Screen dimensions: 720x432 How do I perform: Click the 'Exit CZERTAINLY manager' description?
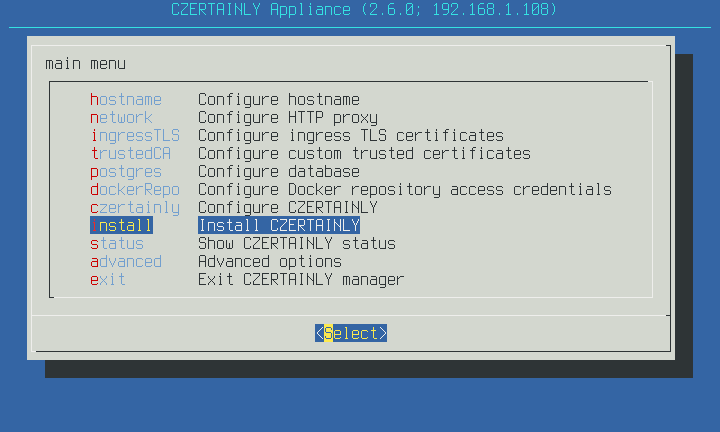[301, 279]
